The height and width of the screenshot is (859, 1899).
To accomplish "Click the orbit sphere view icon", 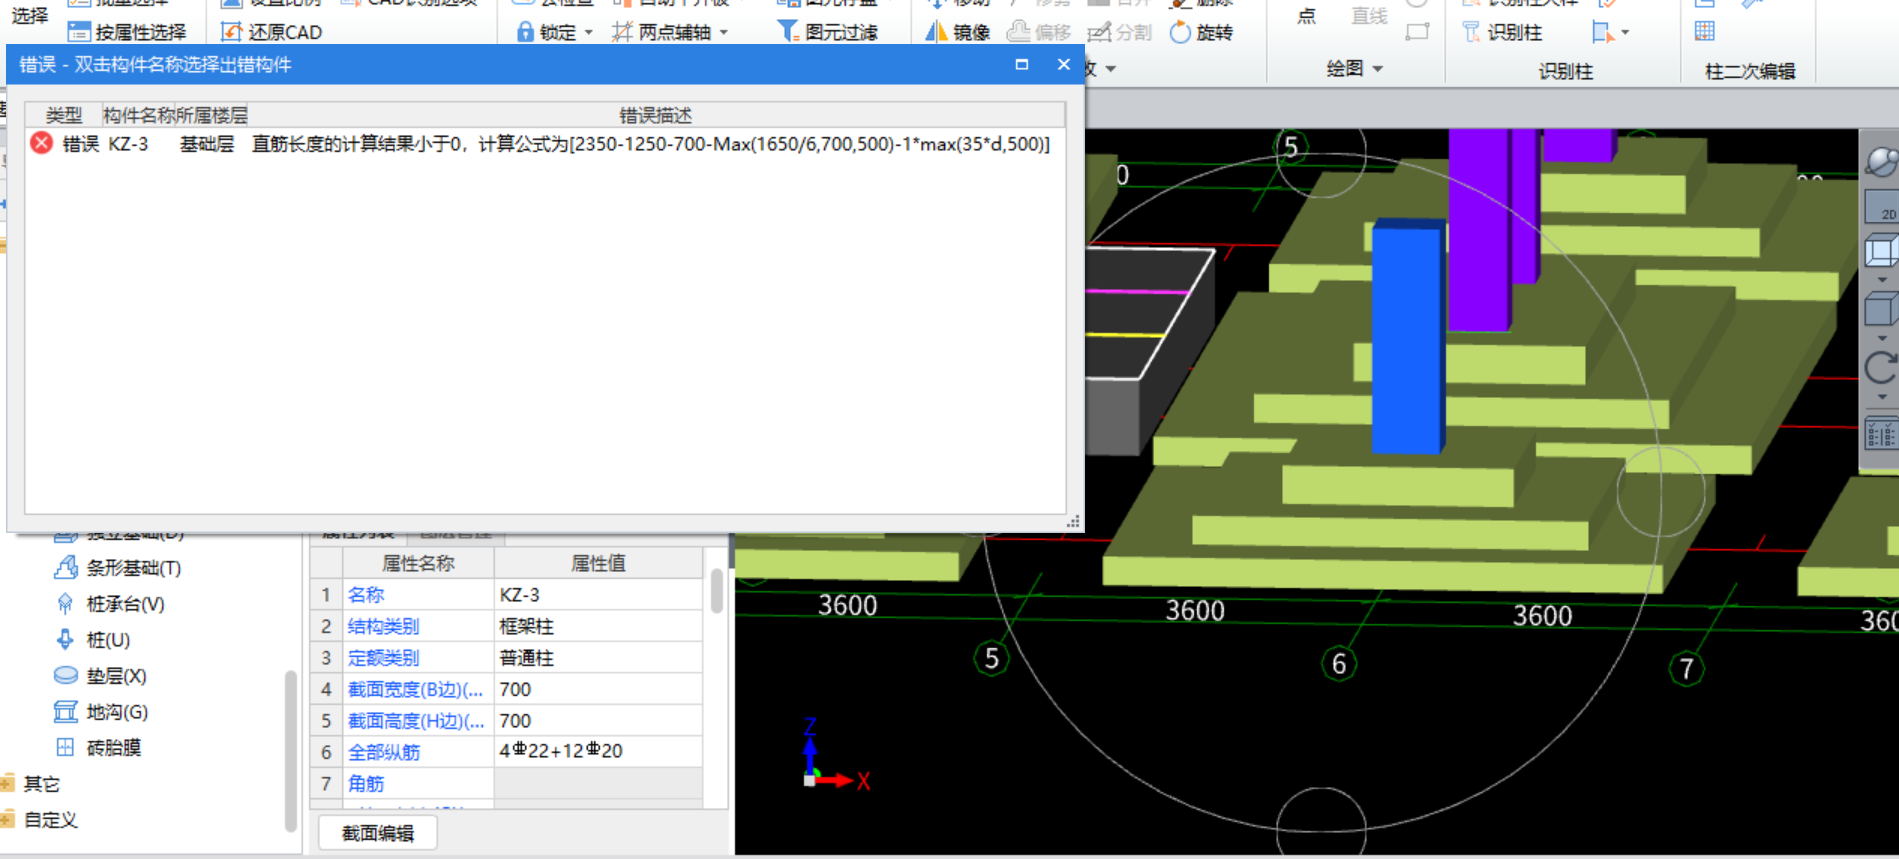I will [1881, 161].
